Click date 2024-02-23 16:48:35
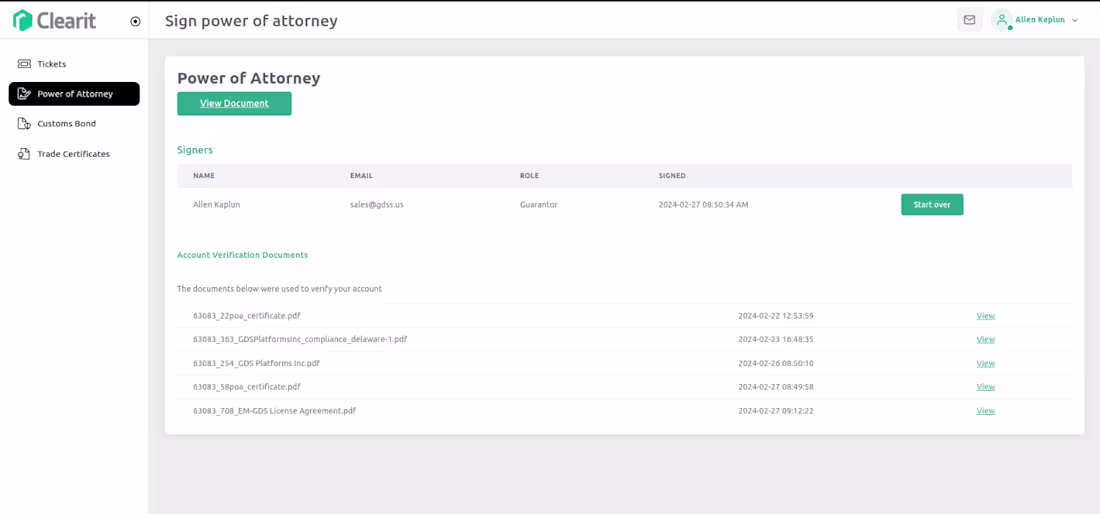This screenshot has height=514, width=1100. click(x=776, y=339)
